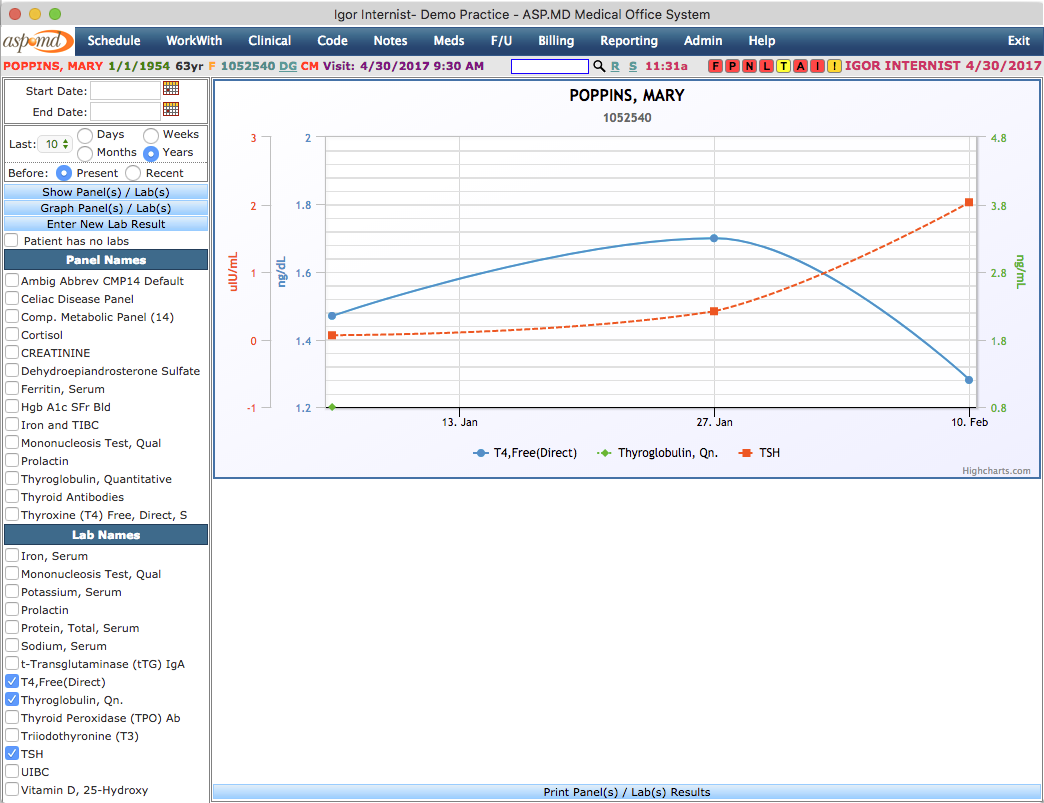Open the Last 10 count dropdown
Screen dimensions: 1044x803
coord(54,144)
